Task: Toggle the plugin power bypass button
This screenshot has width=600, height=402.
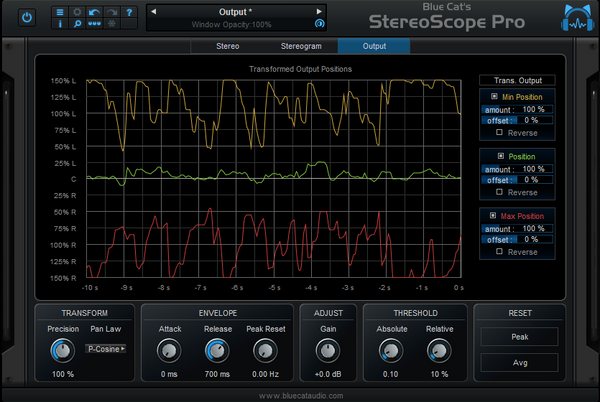Action: tap(26, 17)
